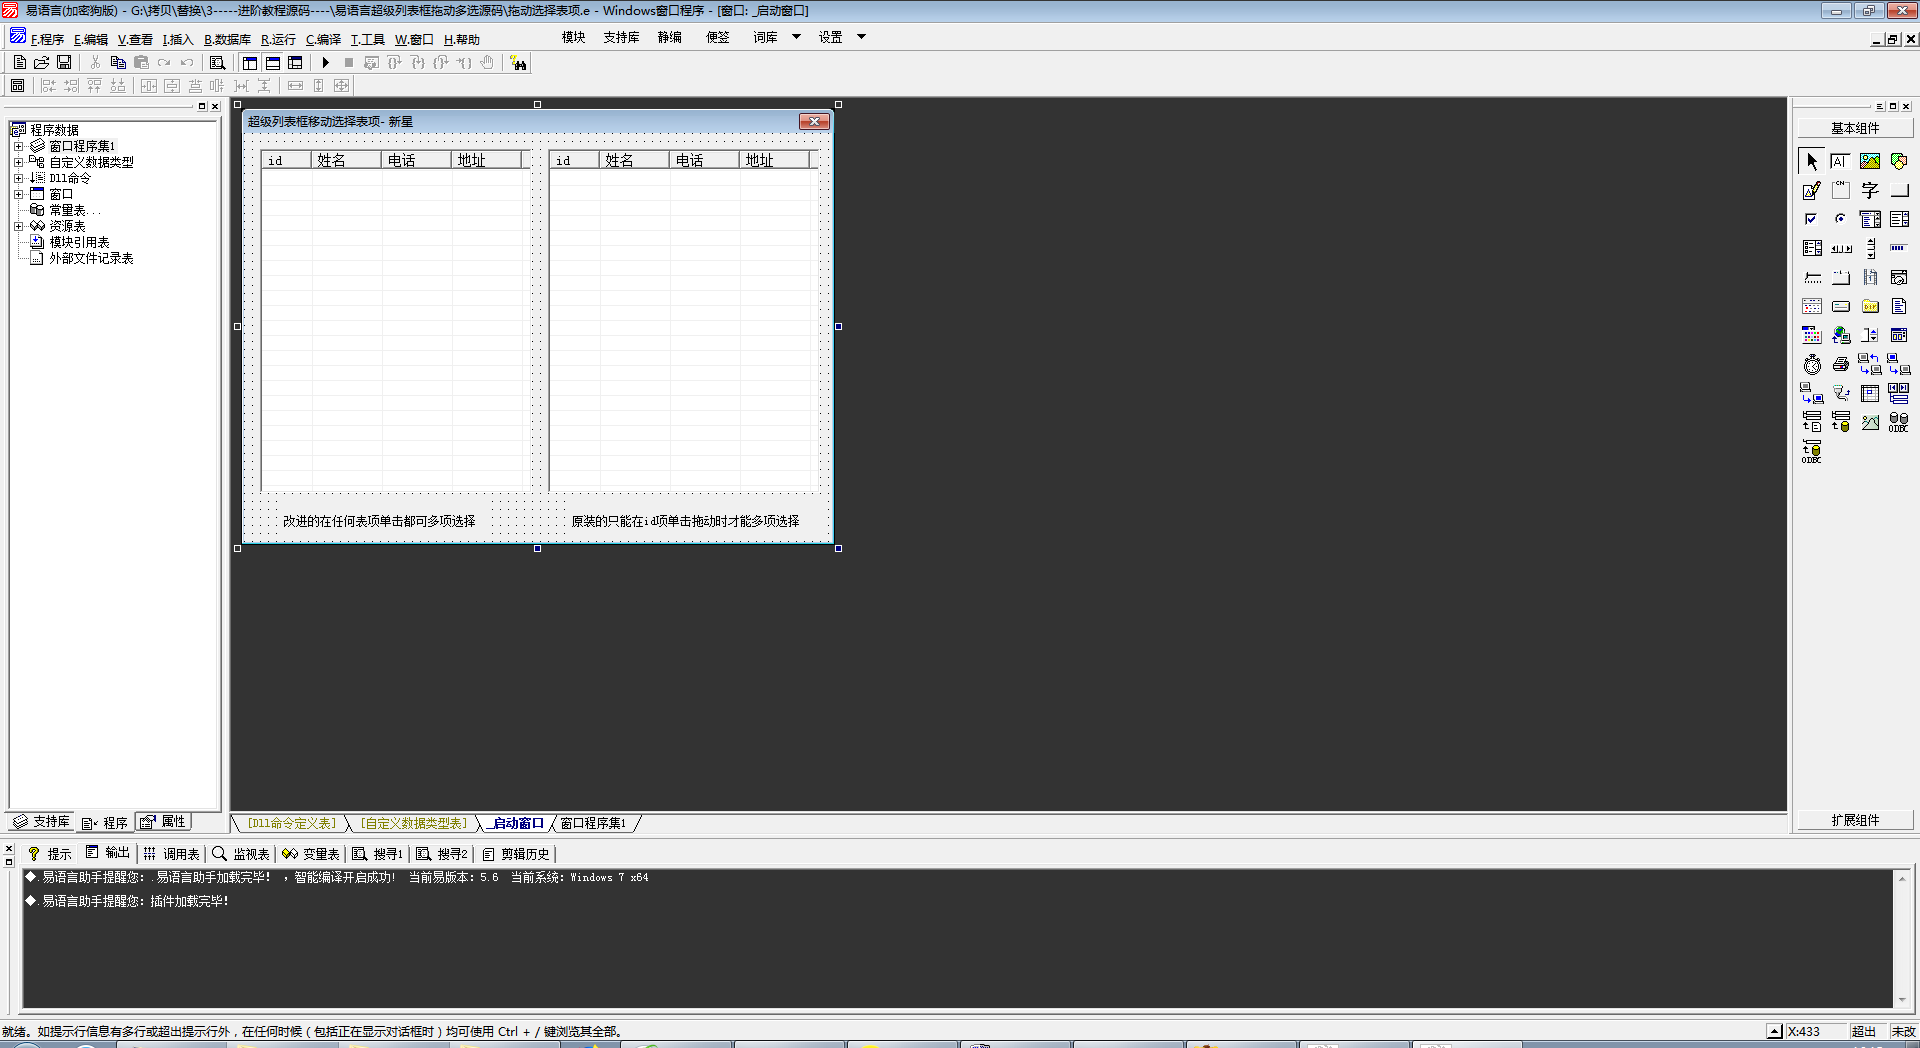
Task: Select 模块引用表 in the program tree
Action: tap(79, 242)
